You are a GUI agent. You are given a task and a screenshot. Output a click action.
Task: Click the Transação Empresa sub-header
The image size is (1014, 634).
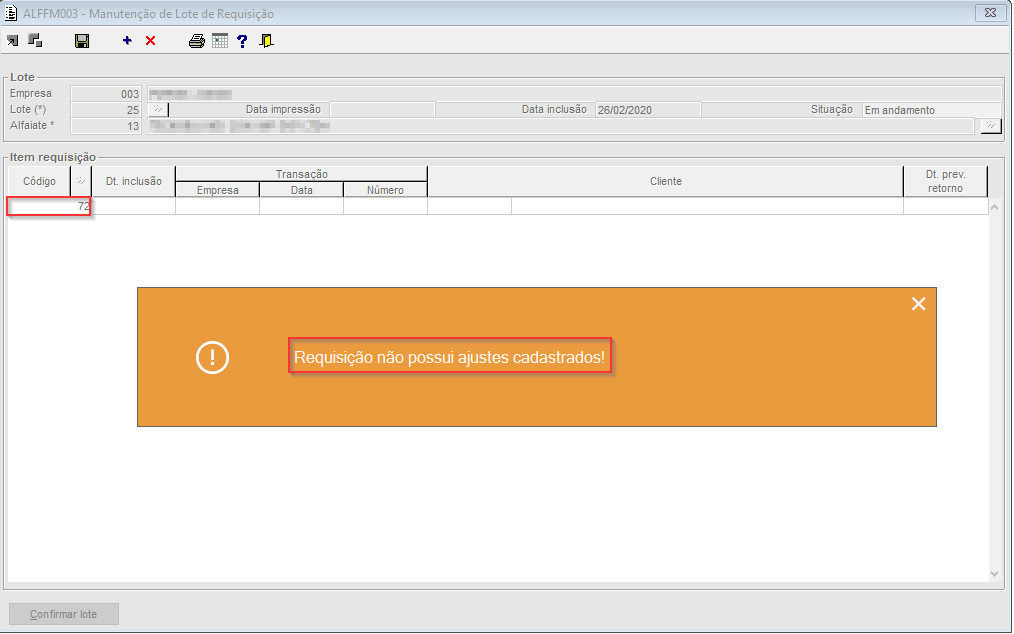tap(217, 190)
